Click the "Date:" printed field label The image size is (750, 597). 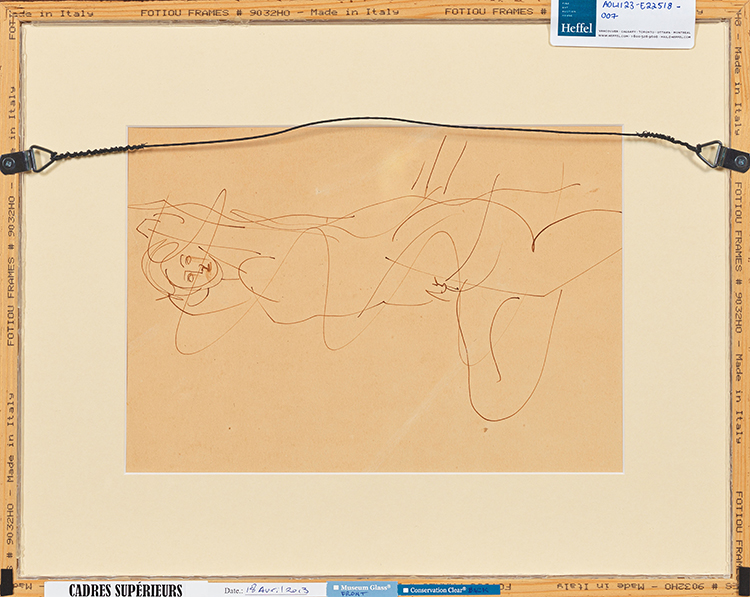click(x=233, y=591)
